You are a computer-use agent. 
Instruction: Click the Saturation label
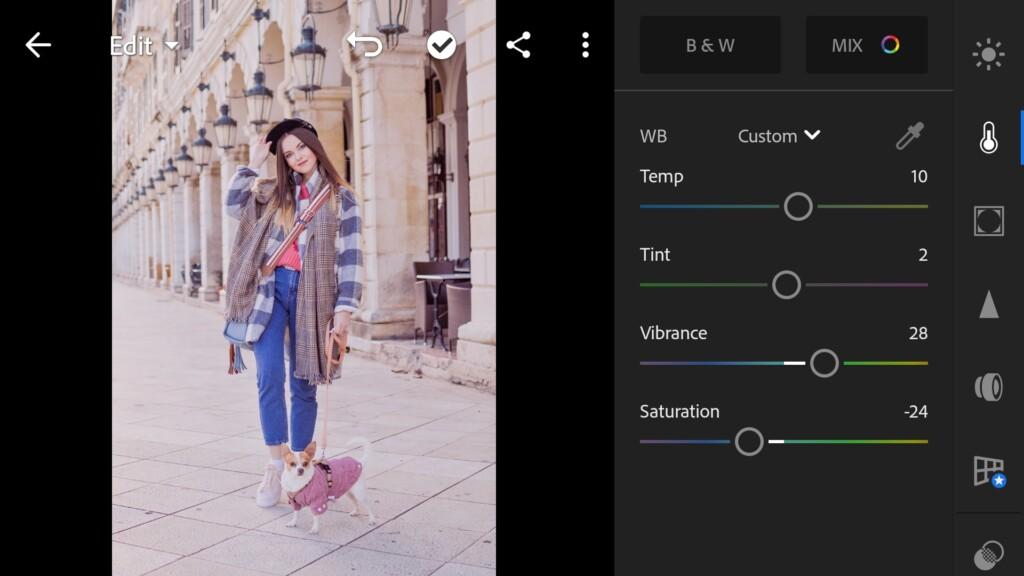pyautogui.click(x=679, y=411)
